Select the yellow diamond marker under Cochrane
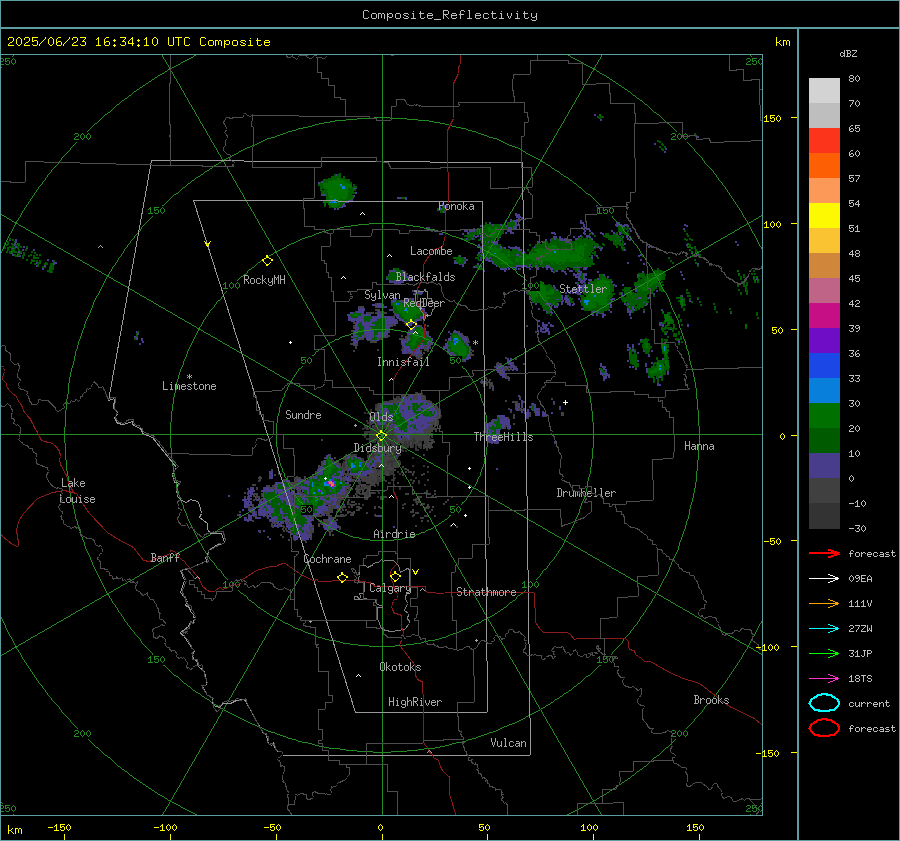This screenshot has width=900, height=841. (x=342, y=577)
